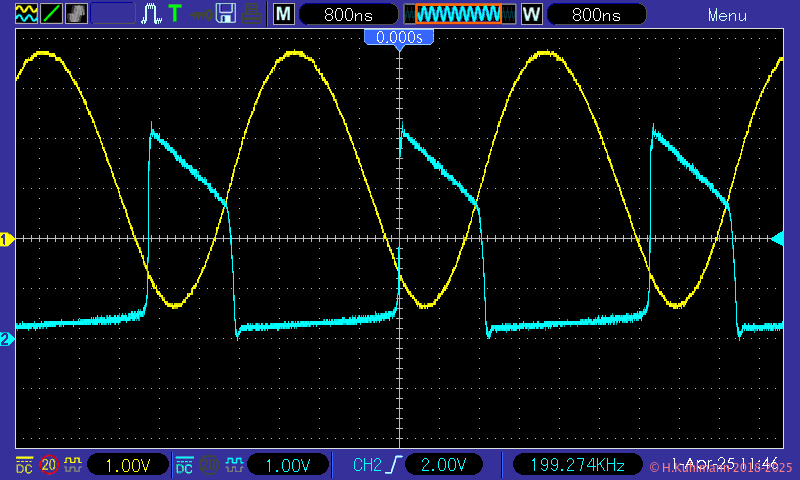The image size is (800, 480).
Task: Click the green T trigger status icon
Action: tap(175, 13)
